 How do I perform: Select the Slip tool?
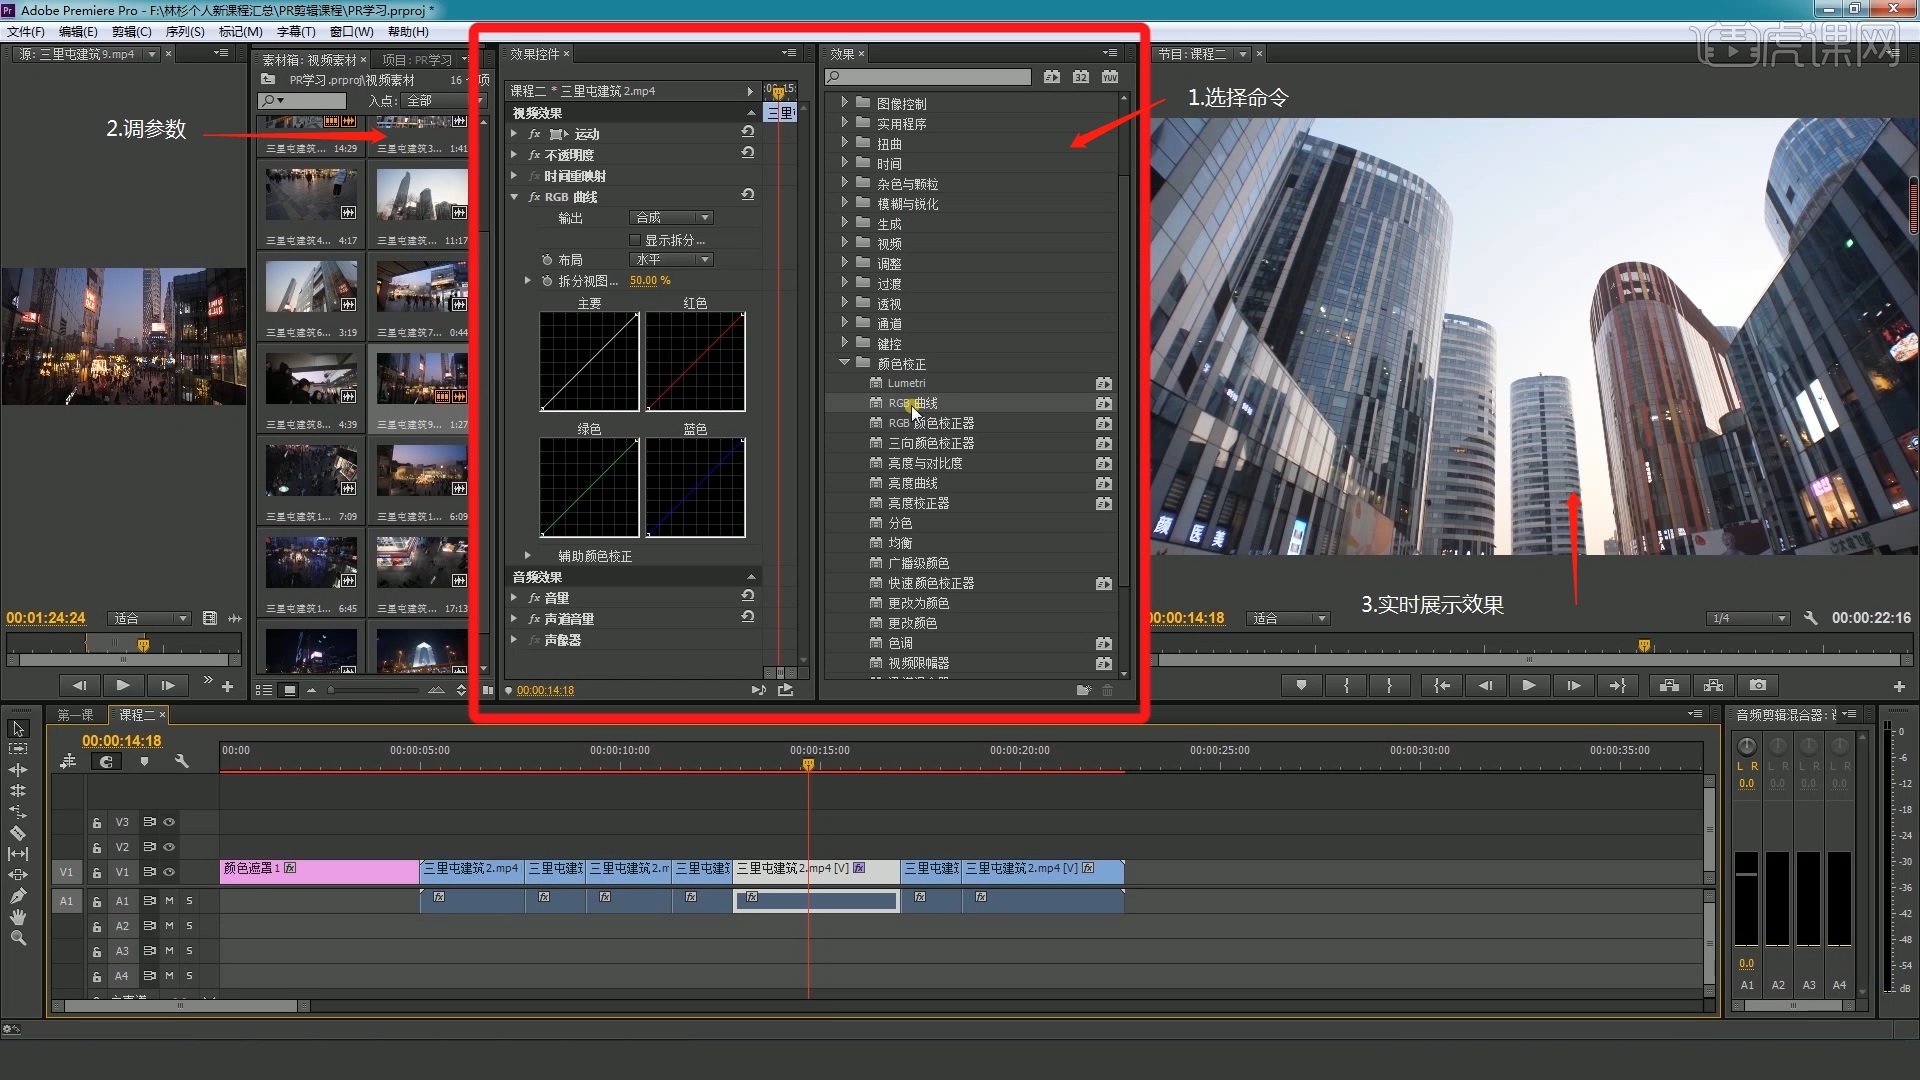[18, 854]
